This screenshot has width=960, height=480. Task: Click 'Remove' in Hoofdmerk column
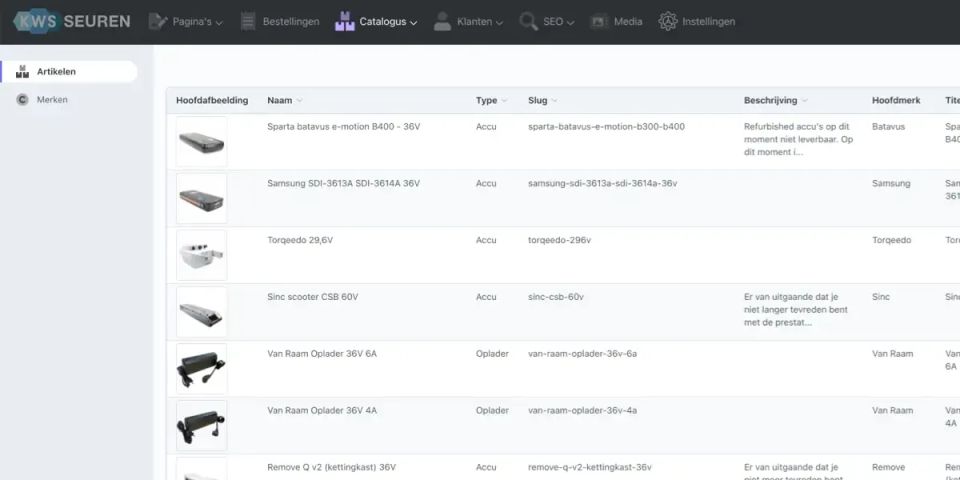[888, 467]
